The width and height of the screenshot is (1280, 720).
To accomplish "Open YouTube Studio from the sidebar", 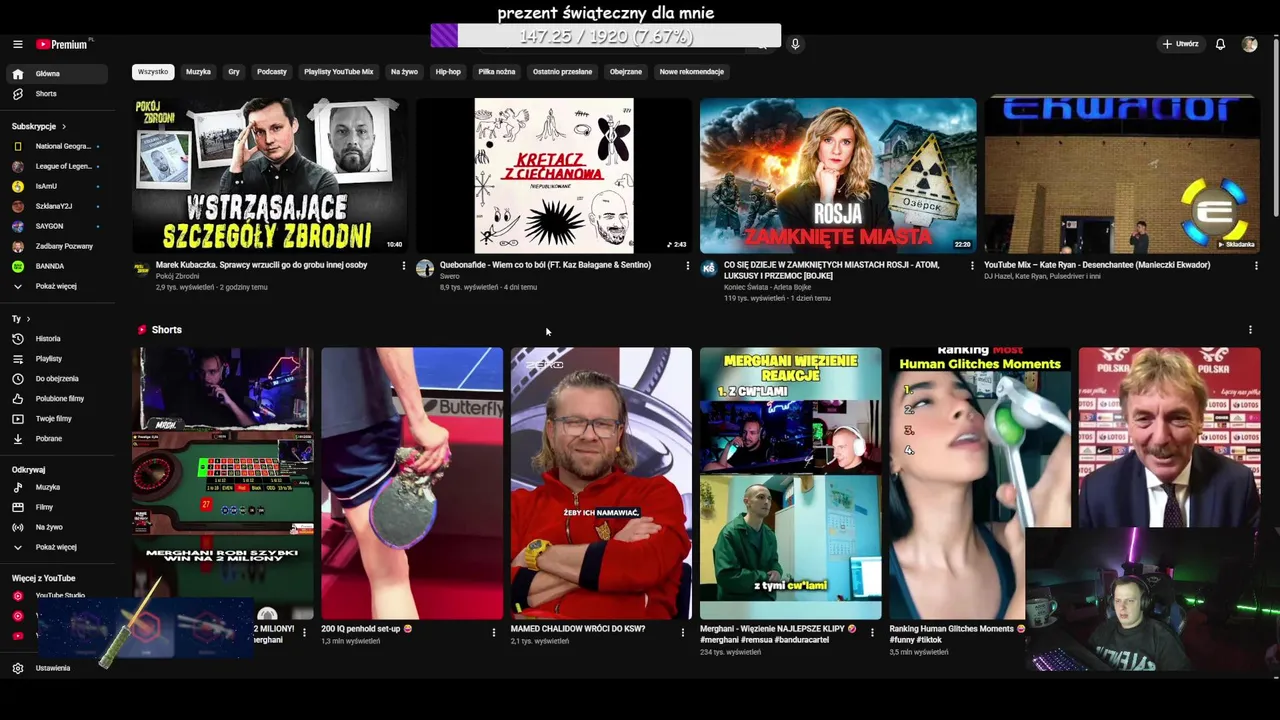I will [x=58, y=596].
